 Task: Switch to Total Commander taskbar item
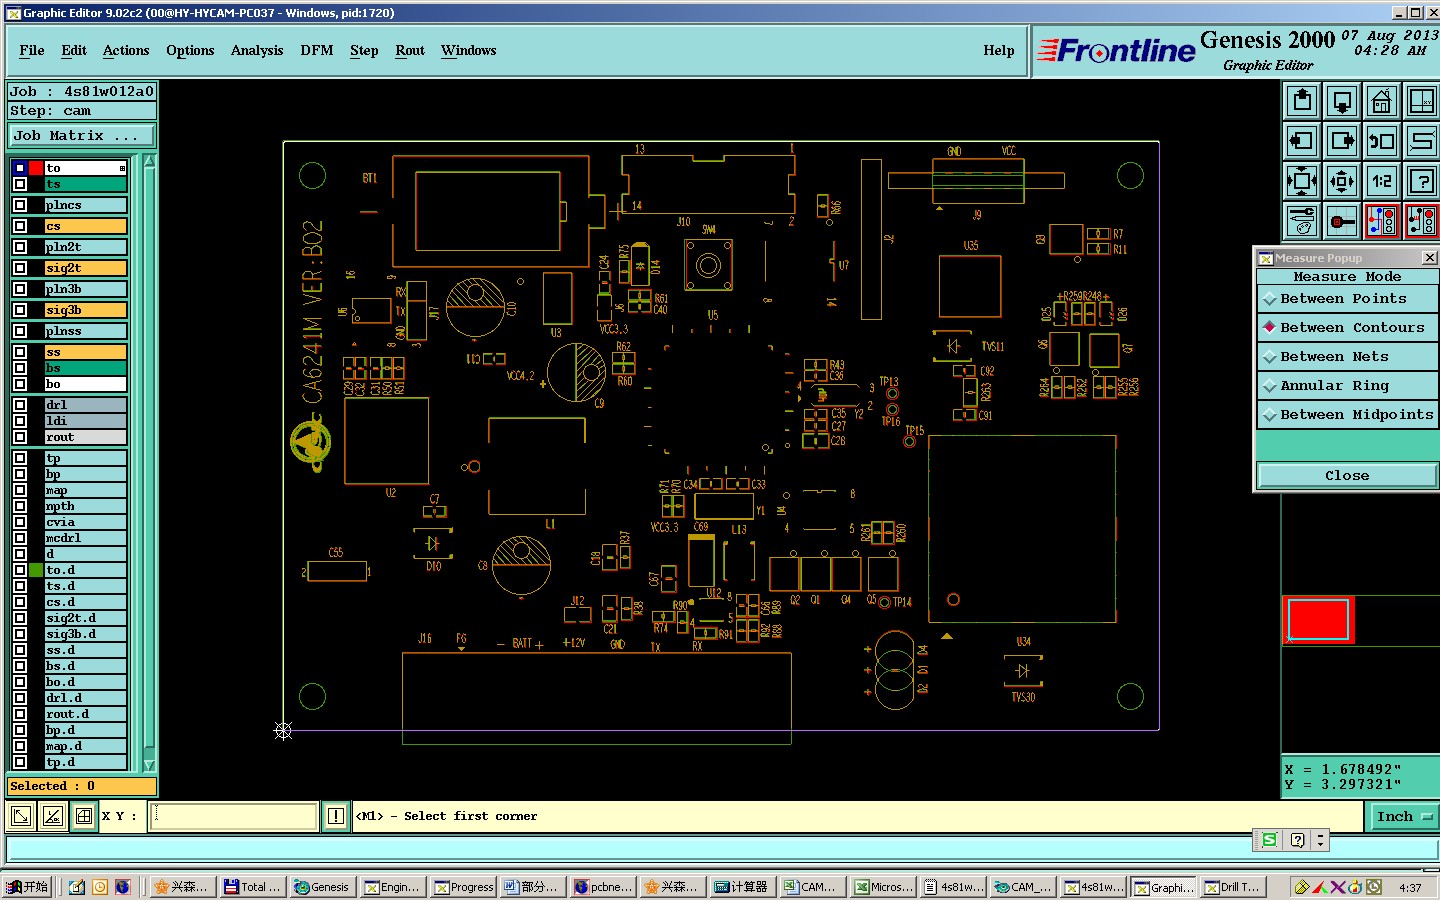(253, 886)
